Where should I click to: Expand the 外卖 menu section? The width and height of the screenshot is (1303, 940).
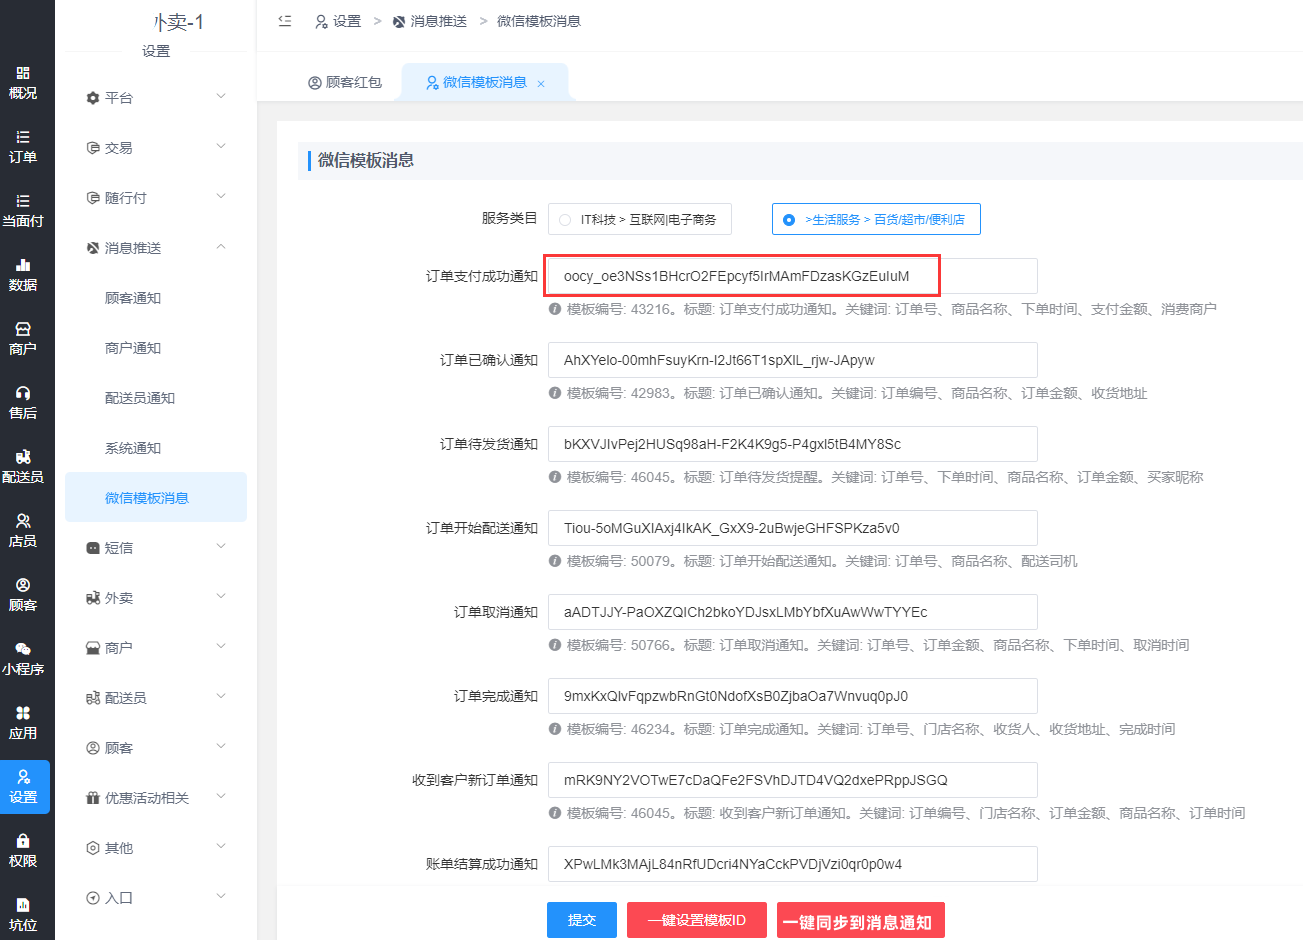pos(156,597)
